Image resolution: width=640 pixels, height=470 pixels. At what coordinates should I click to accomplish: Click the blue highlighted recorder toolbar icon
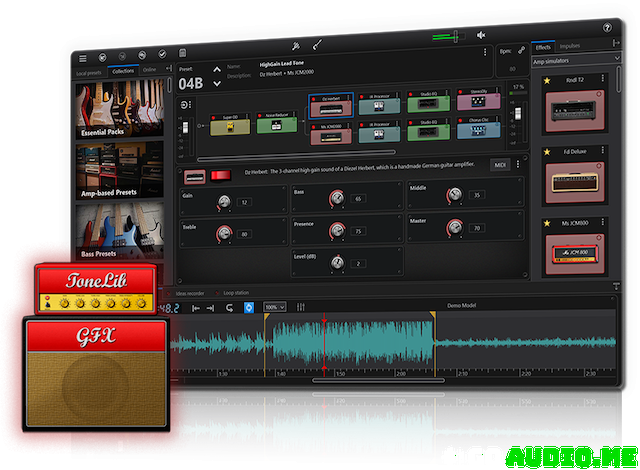[249, 307]
